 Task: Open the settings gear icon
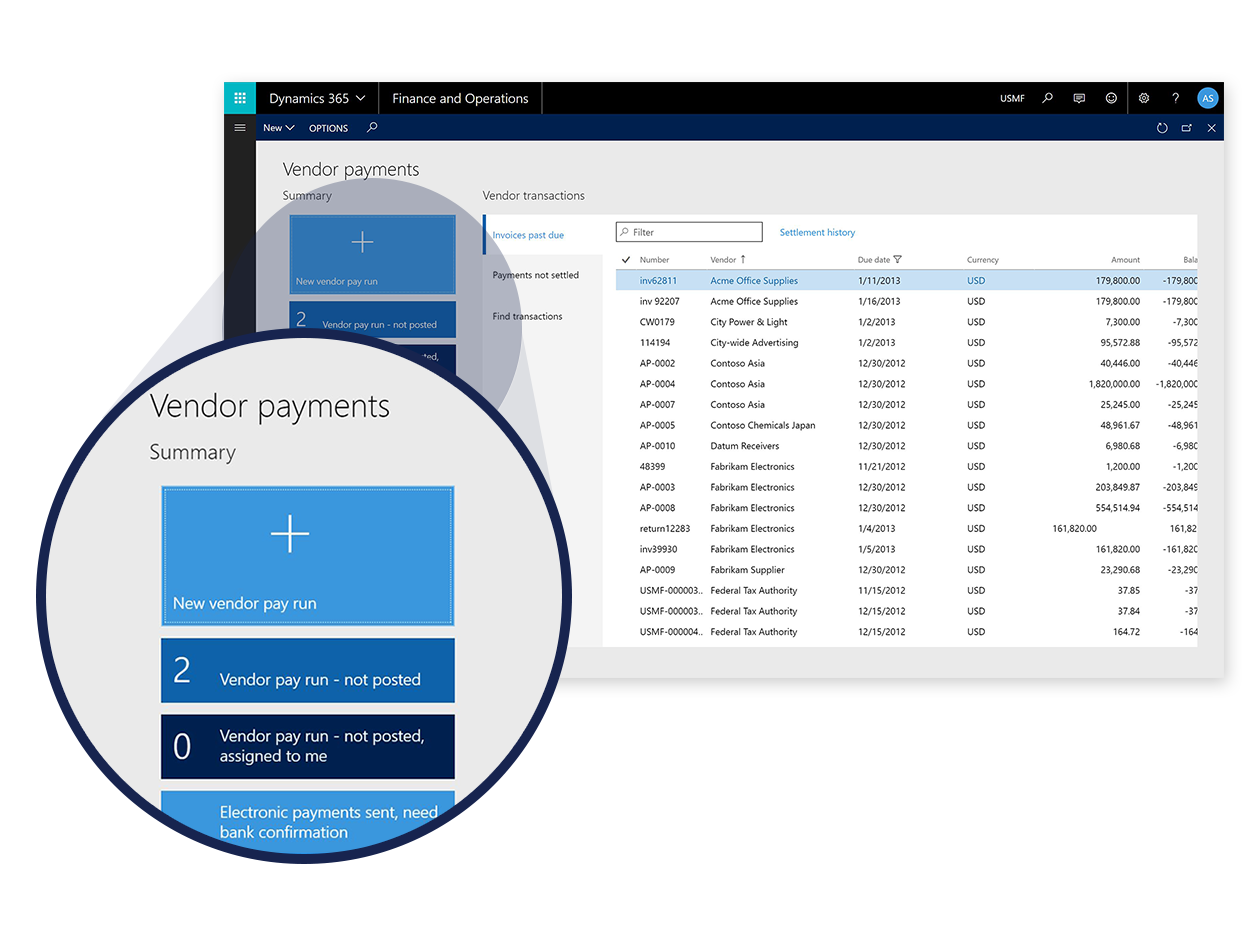(1144, 98)
